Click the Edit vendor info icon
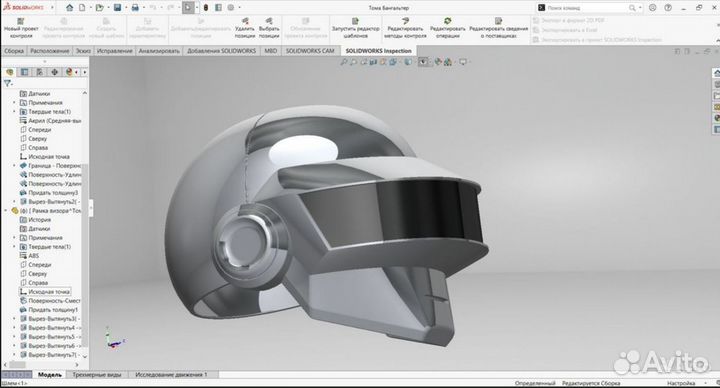Image resolution: width=720 pixels, height=388 pixels. [499, 21]
